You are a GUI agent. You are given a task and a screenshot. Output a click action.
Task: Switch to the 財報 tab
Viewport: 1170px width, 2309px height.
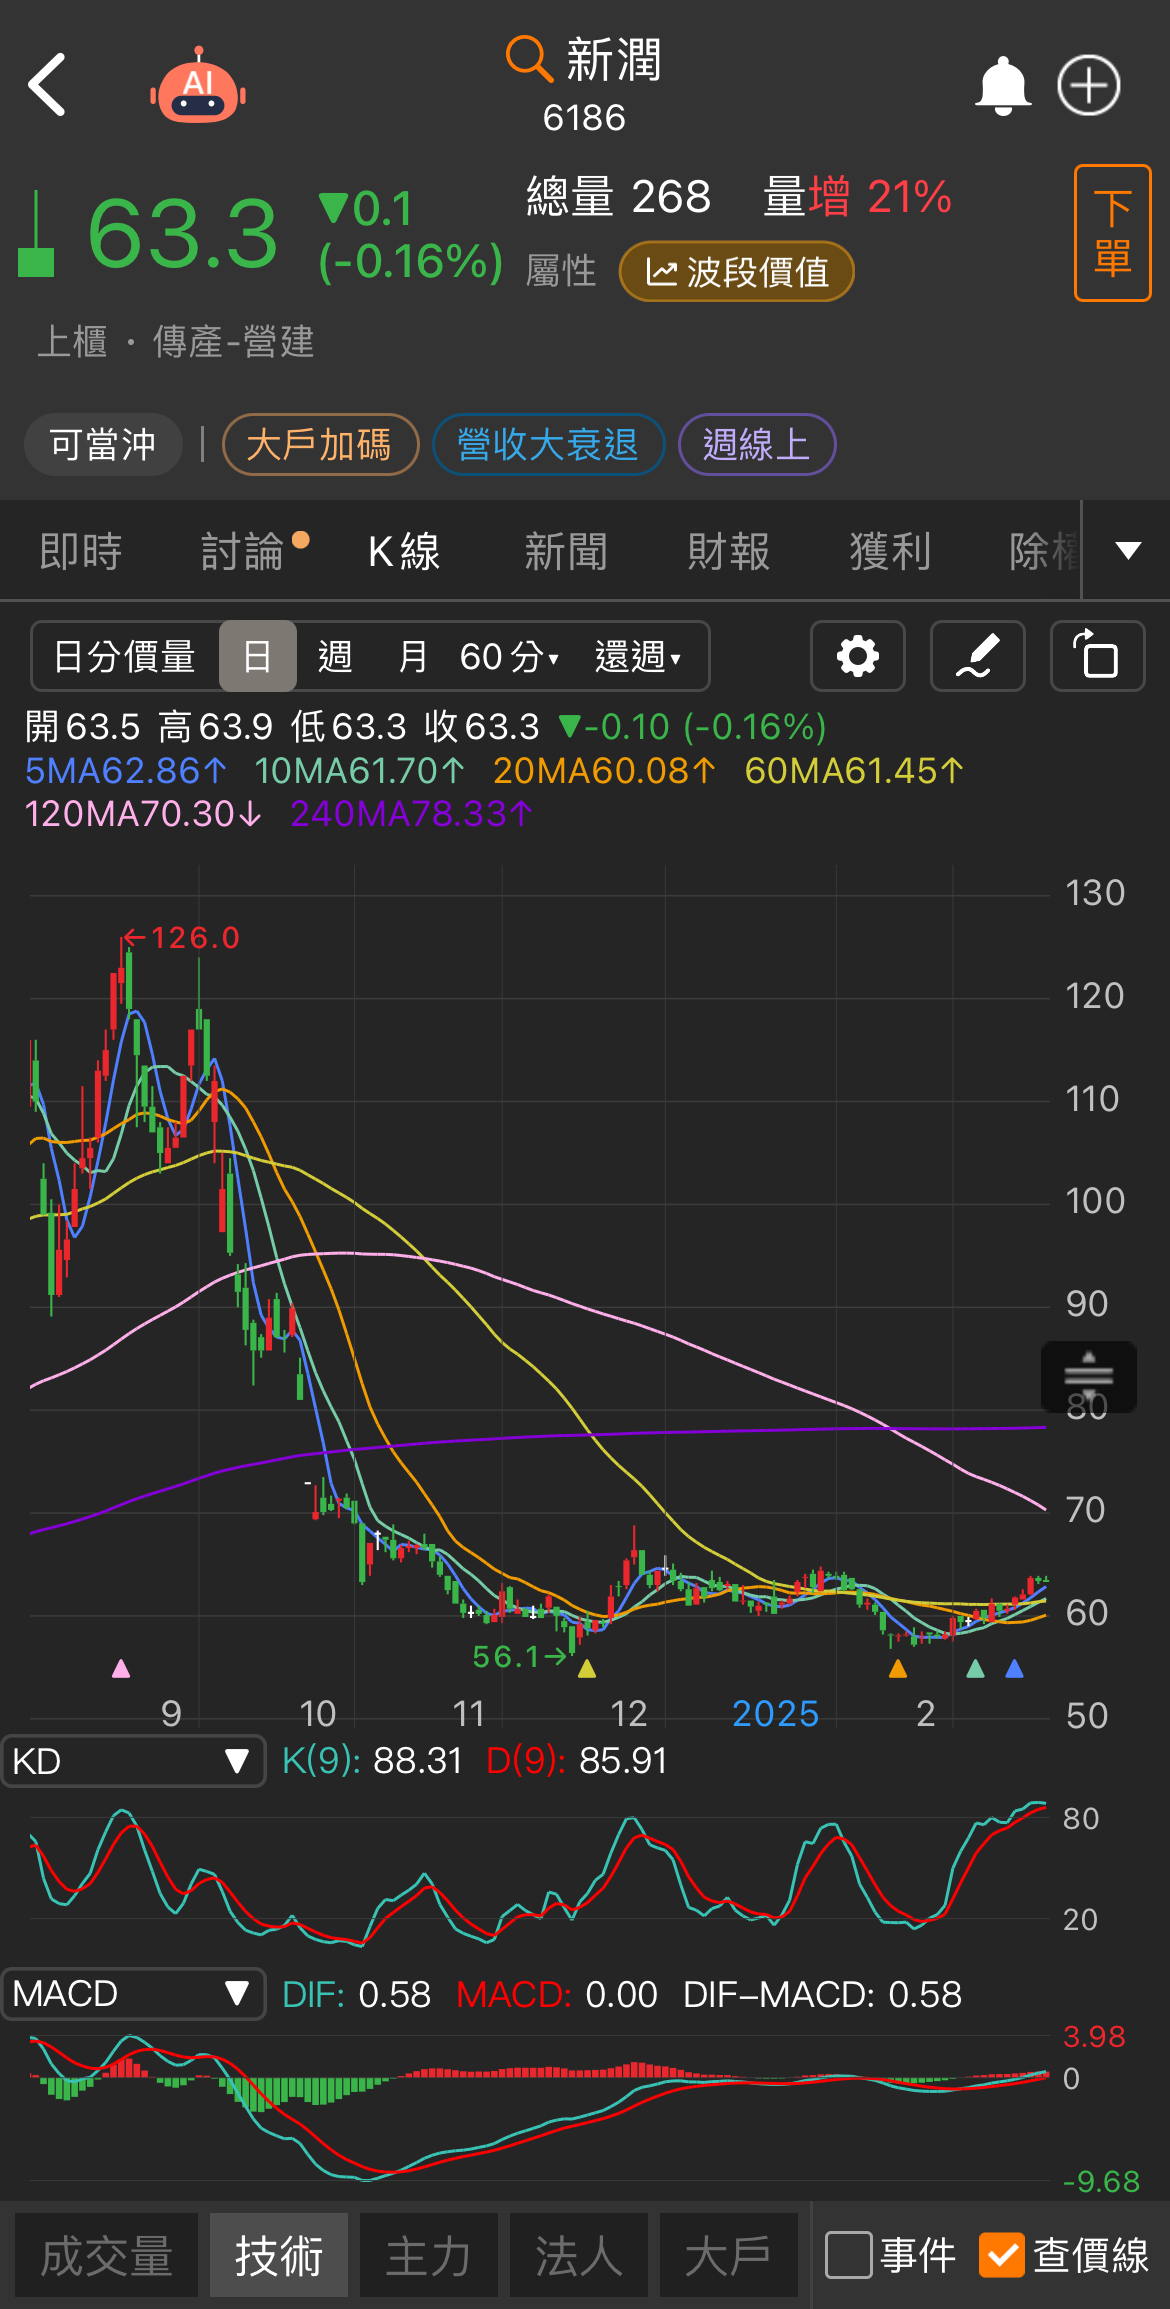click(x=728, y=552)
